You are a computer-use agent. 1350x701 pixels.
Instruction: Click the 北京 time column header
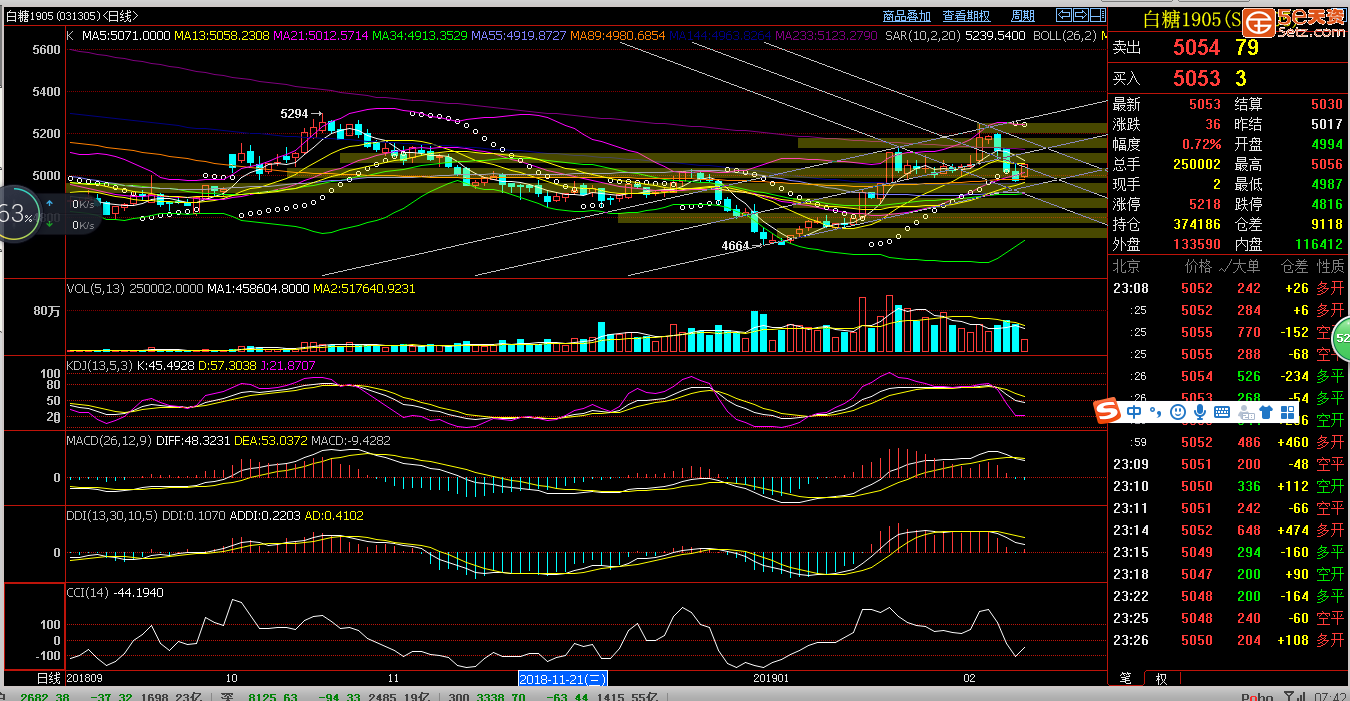click(1126, 266)
